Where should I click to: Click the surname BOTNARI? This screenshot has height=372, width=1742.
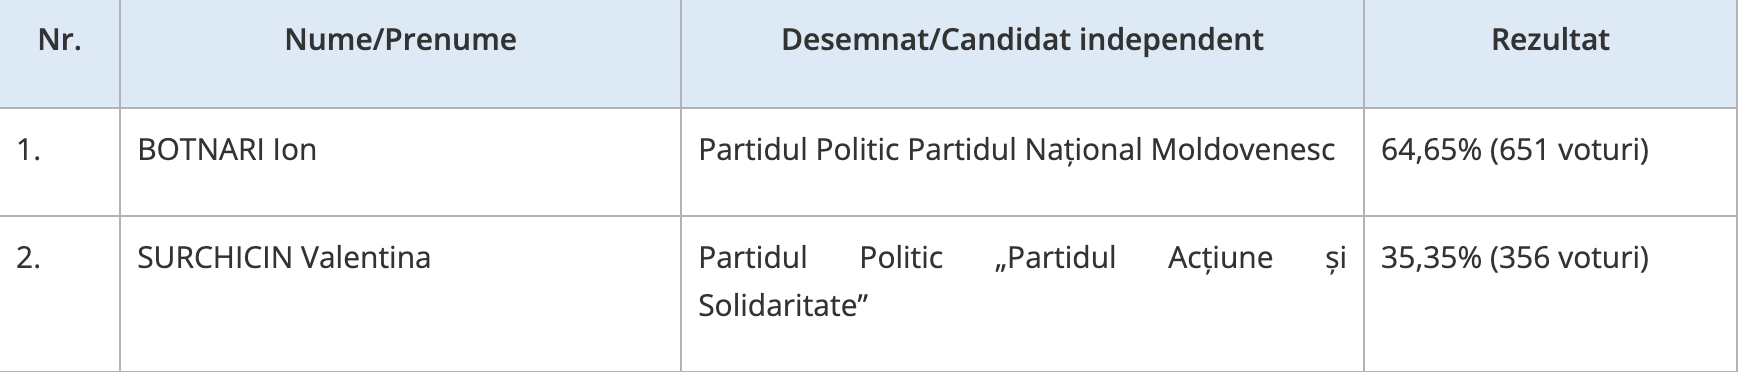click(201, 150)
